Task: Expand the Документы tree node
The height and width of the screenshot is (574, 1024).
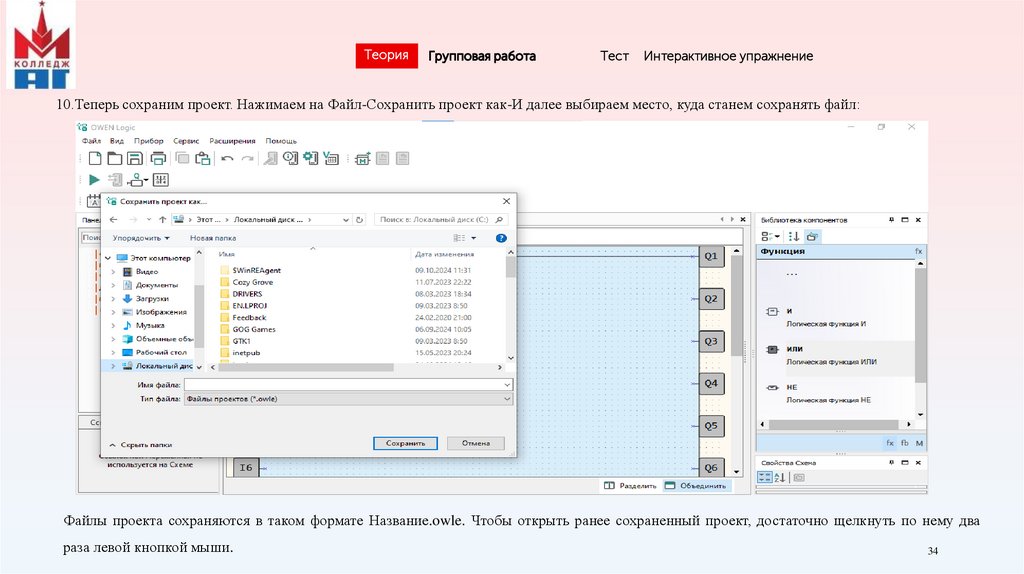Action: [113, 285]
